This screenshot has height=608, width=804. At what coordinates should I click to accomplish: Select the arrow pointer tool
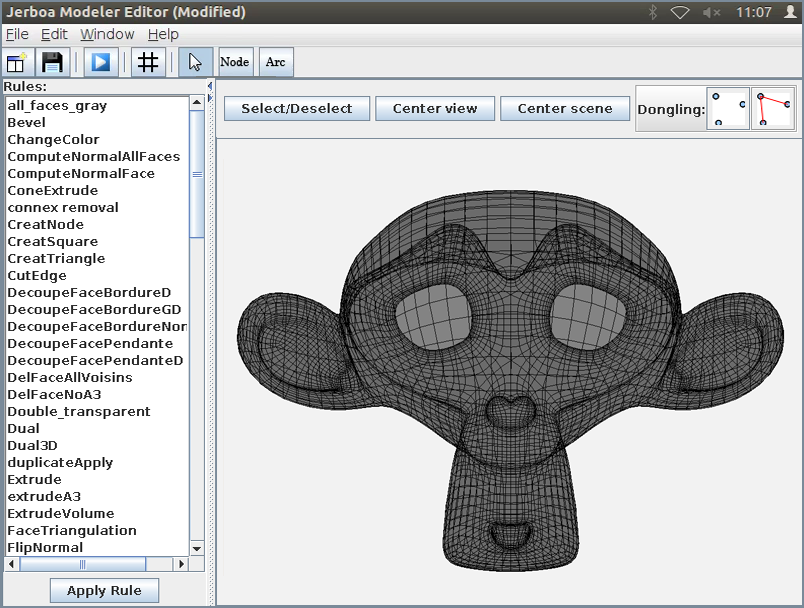click(195, 62)
